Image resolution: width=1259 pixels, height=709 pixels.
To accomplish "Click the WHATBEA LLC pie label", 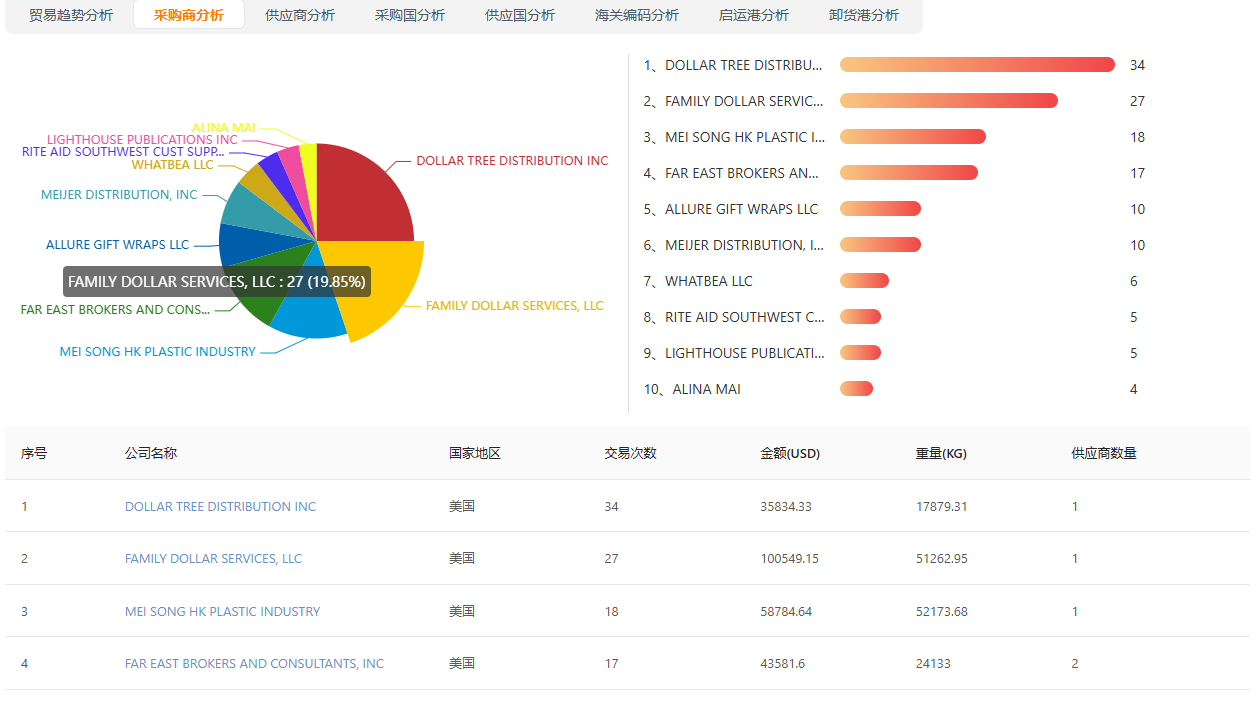I will (x=172, y=165).
